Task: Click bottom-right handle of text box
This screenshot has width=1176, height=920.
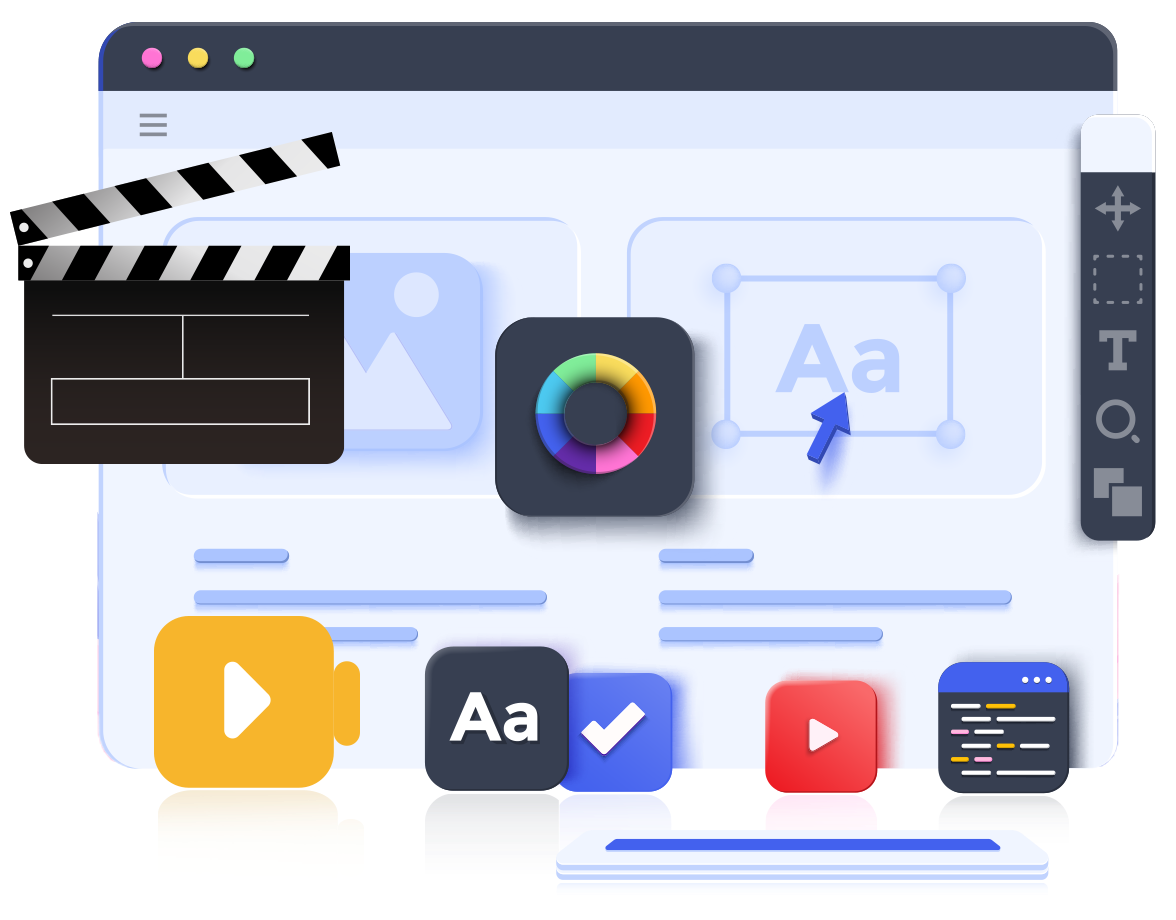Action: 951,434
